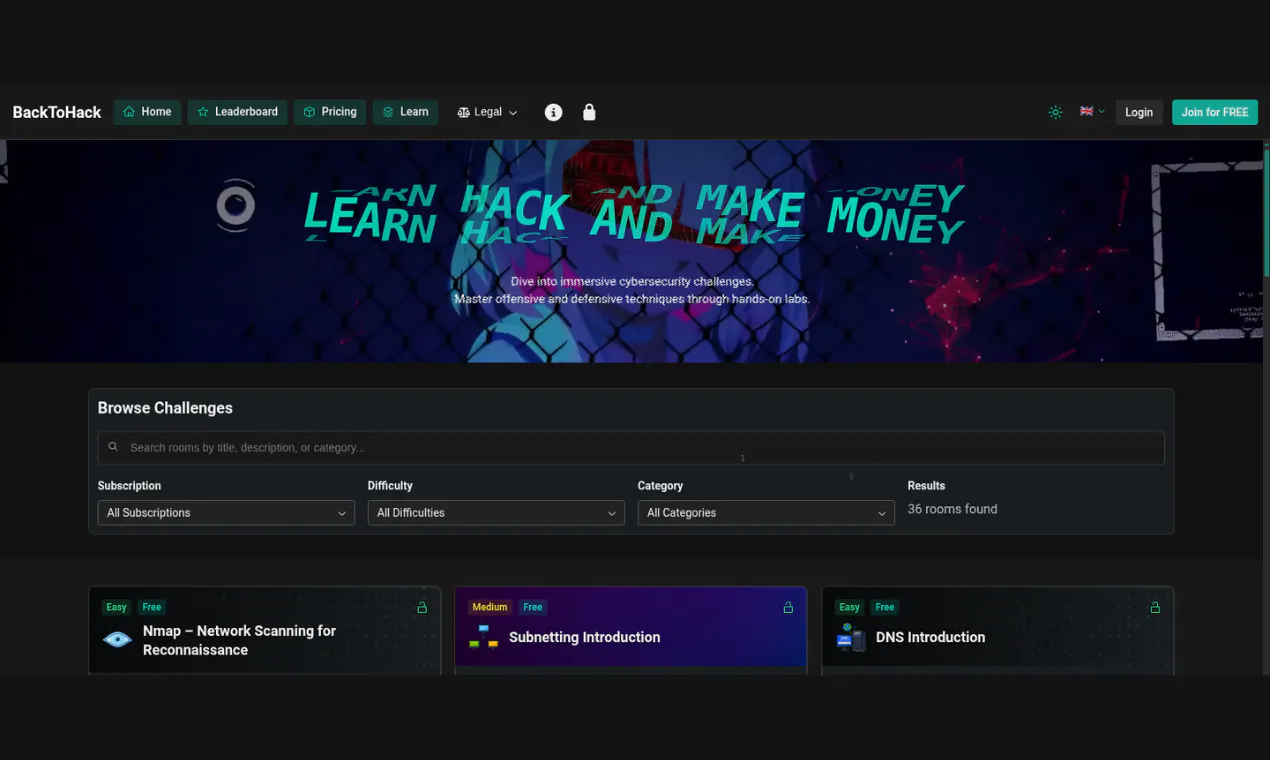Open the Learn section

click(406, 112)
